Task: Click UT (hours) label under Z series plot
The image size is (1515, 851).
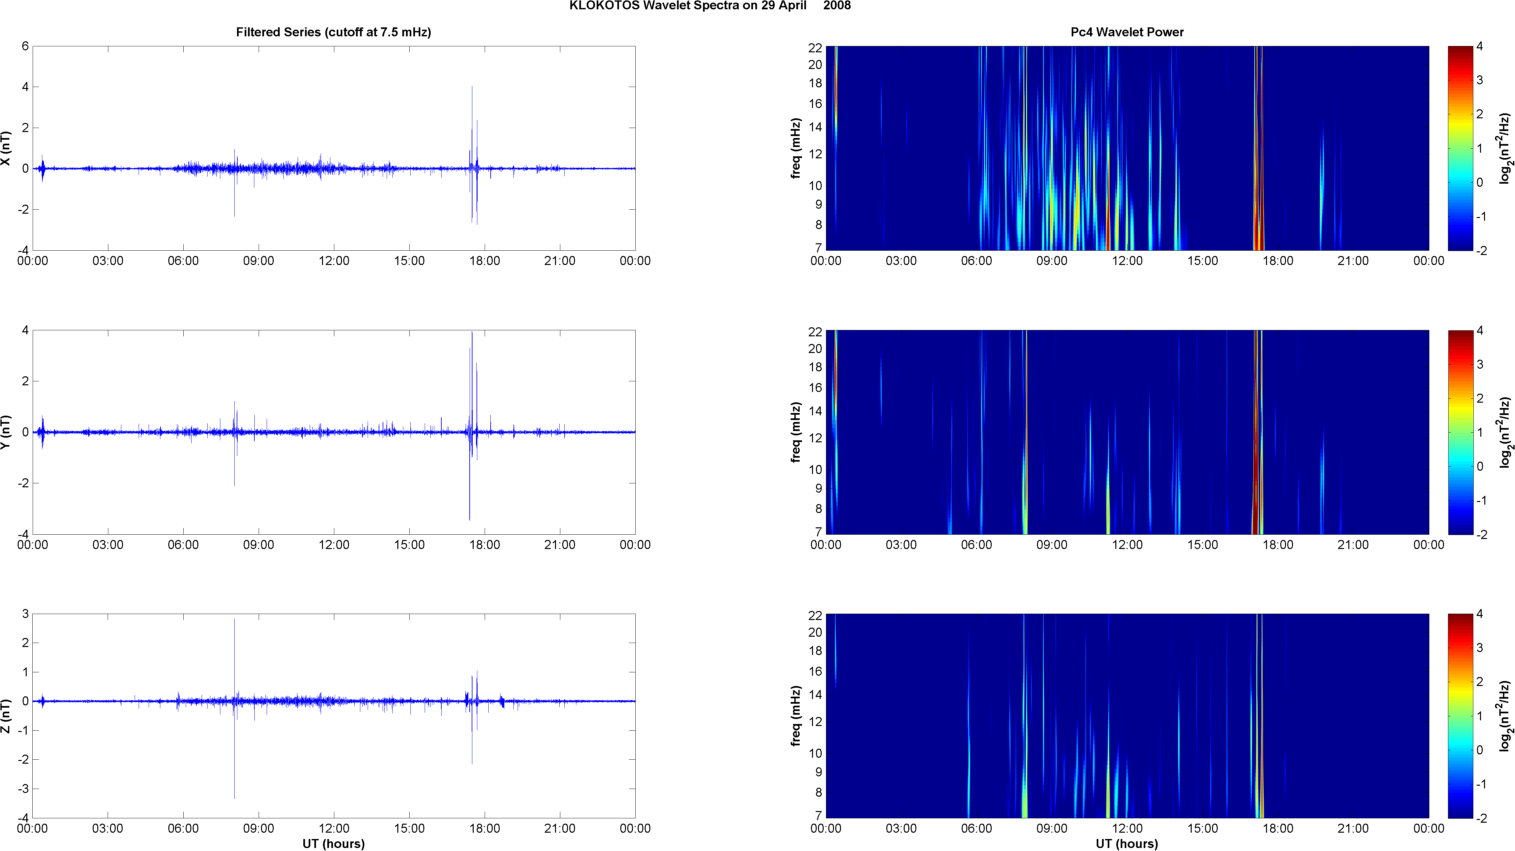Action: pos(333,843)
